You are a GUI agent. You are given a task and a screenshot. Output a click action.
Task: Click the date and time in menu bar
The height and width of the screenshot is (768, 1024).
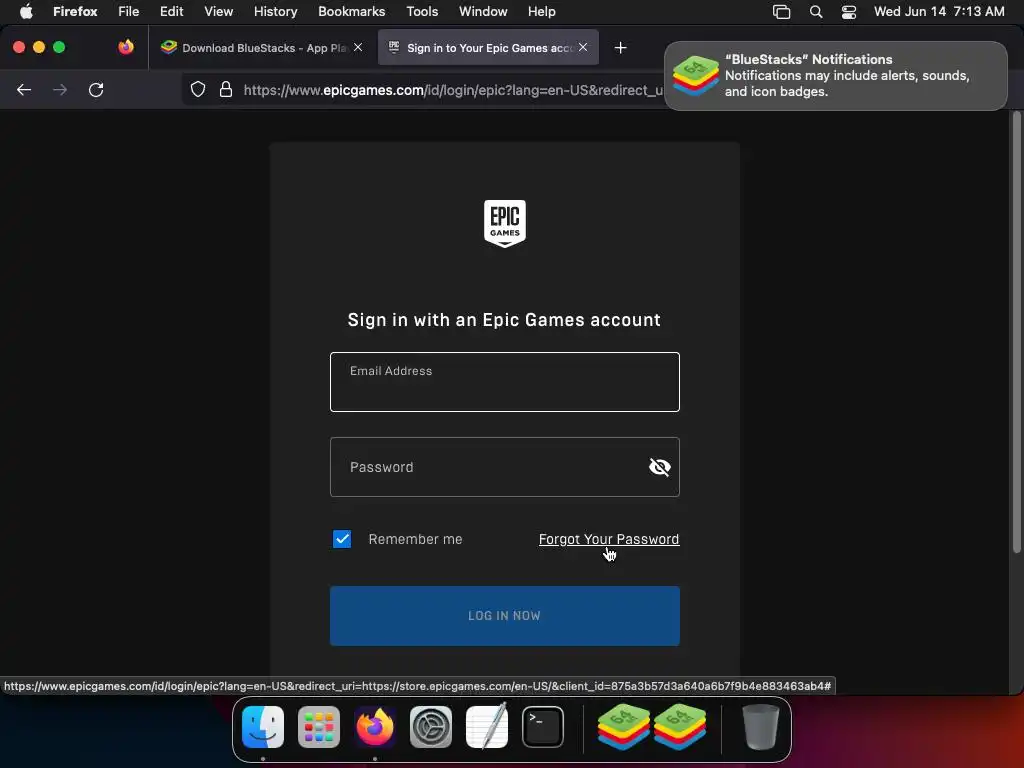tap(939, 11)
